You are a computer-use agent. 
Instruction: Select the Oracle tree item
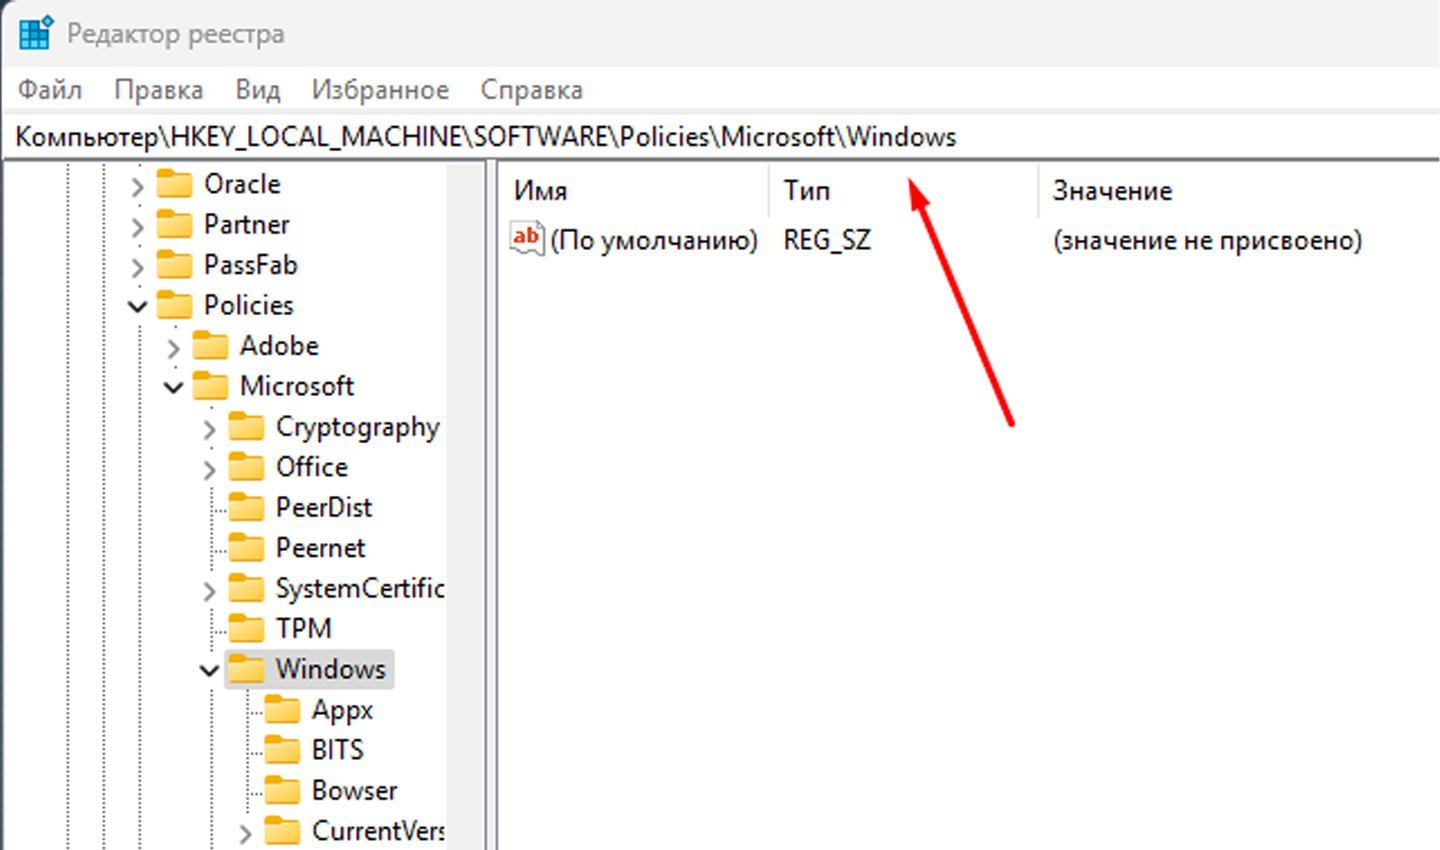click(x=242, y=184)
